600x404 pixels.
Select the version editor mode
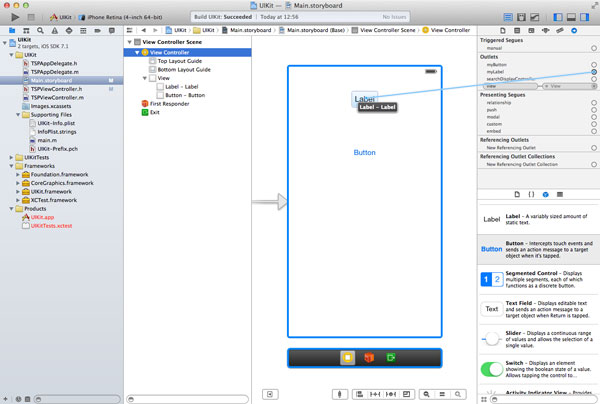[535, 17]
